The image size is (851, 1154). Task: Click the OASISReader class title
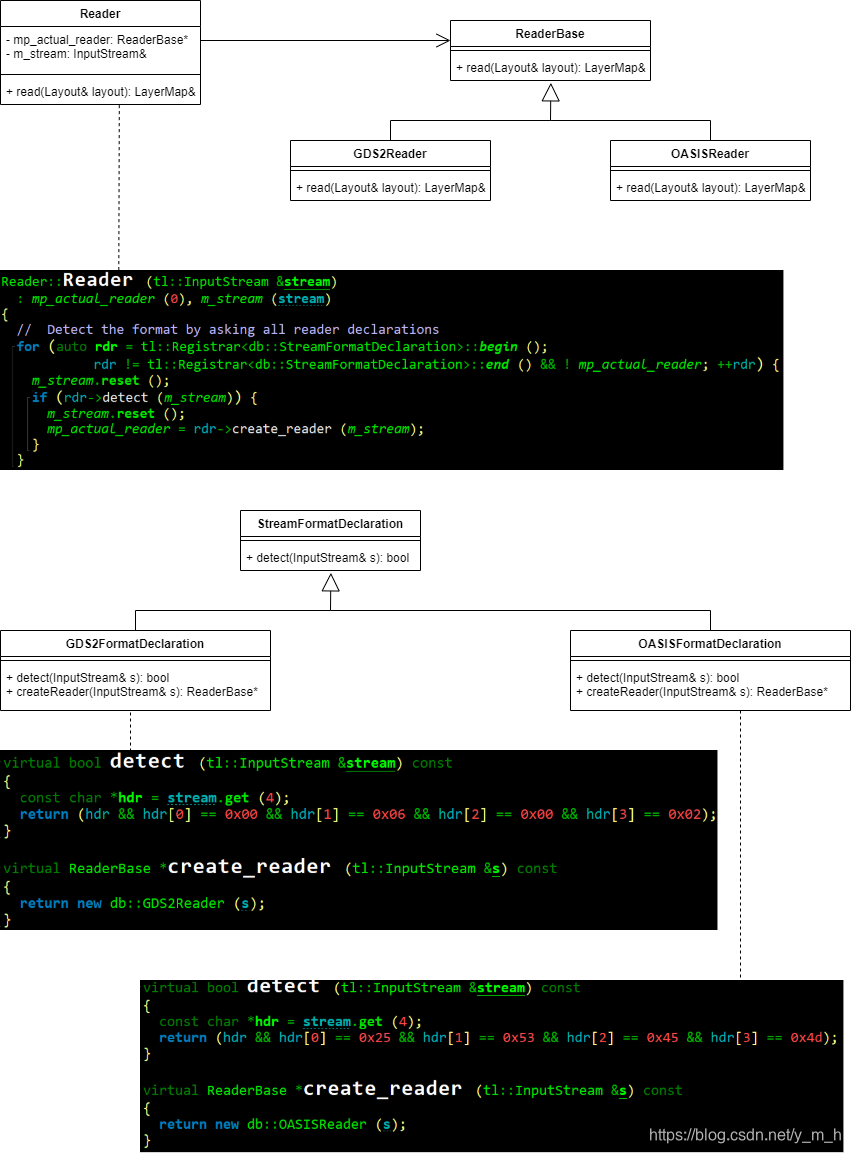(710, 154)
